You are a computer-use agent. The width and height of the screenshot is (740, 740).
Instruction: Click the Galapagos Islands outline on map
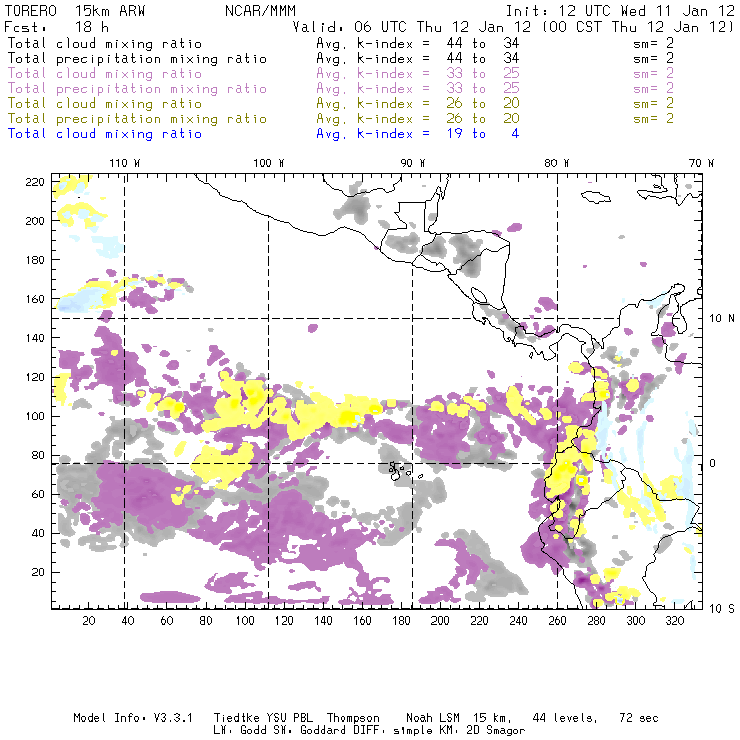pyautogui.click(x=397, y=468)
